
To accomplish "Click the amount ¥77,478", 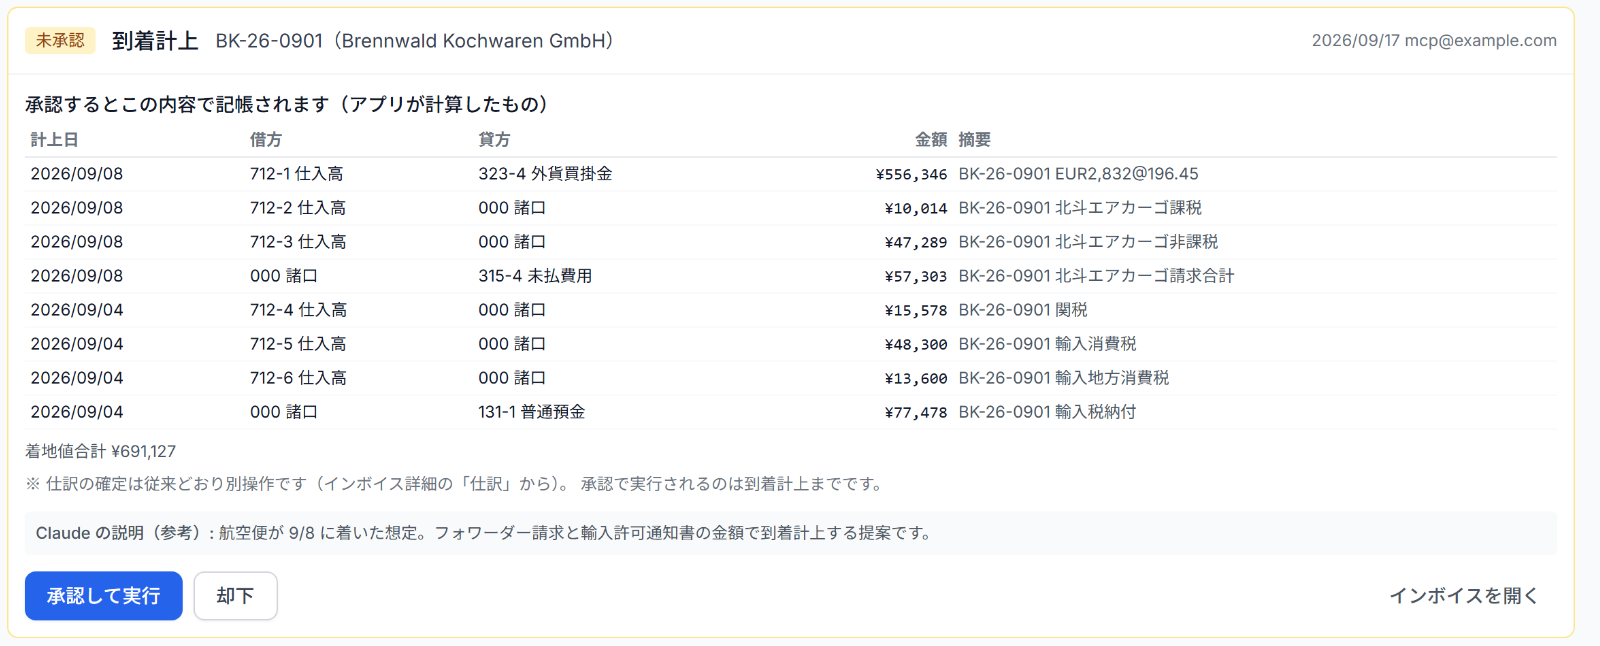I will pyautogui.click(x=916, y=413).
